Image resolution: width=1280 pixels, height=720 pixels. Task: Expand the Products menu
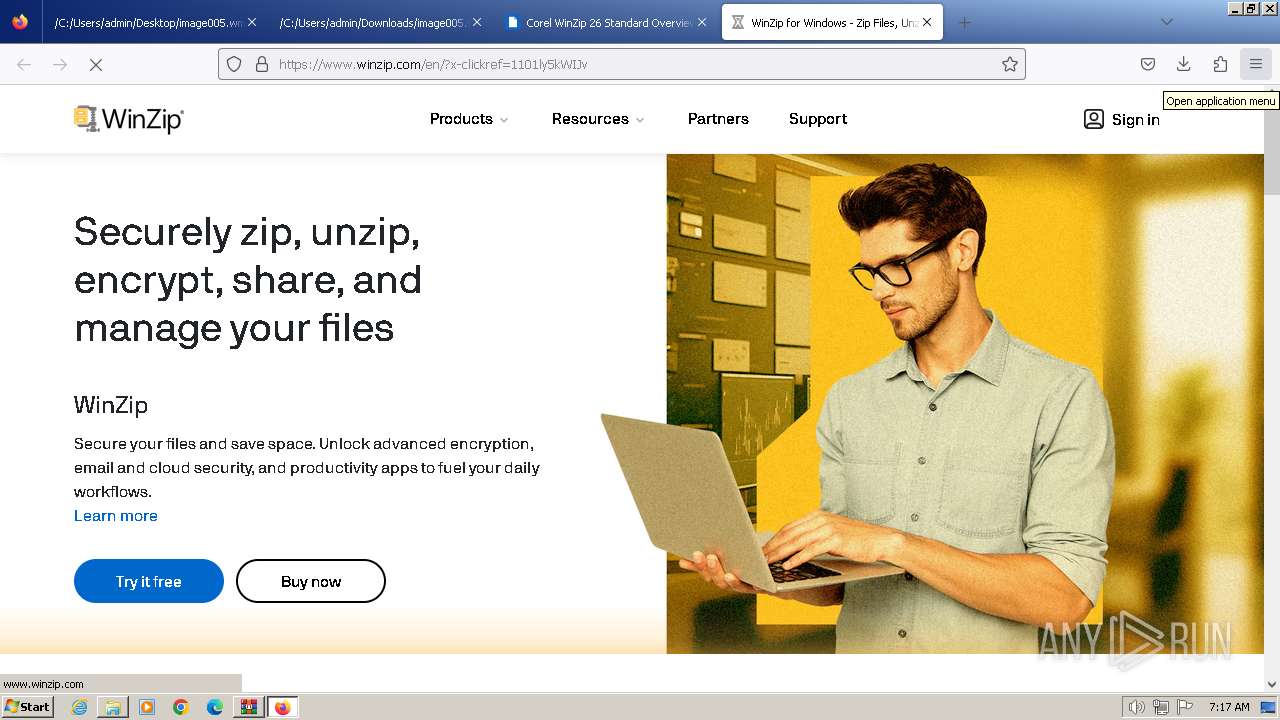[x=470, y=119]
